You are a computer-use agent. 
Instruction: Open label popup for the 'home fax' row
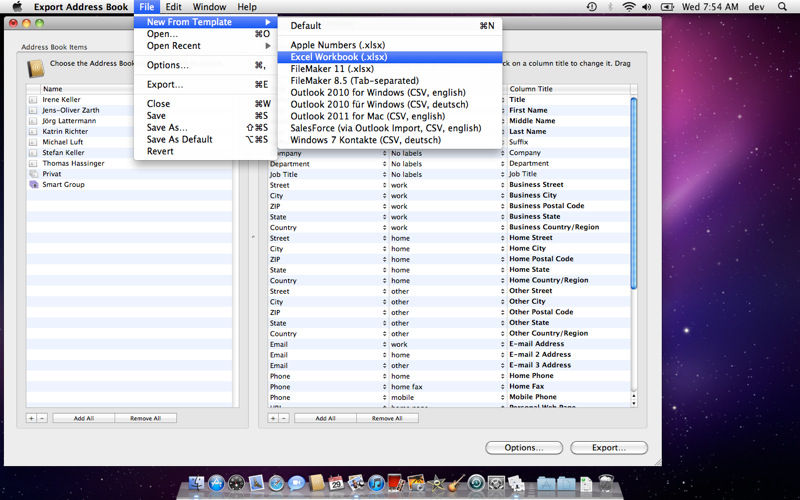pyautogui.click(x=503, y=387)
